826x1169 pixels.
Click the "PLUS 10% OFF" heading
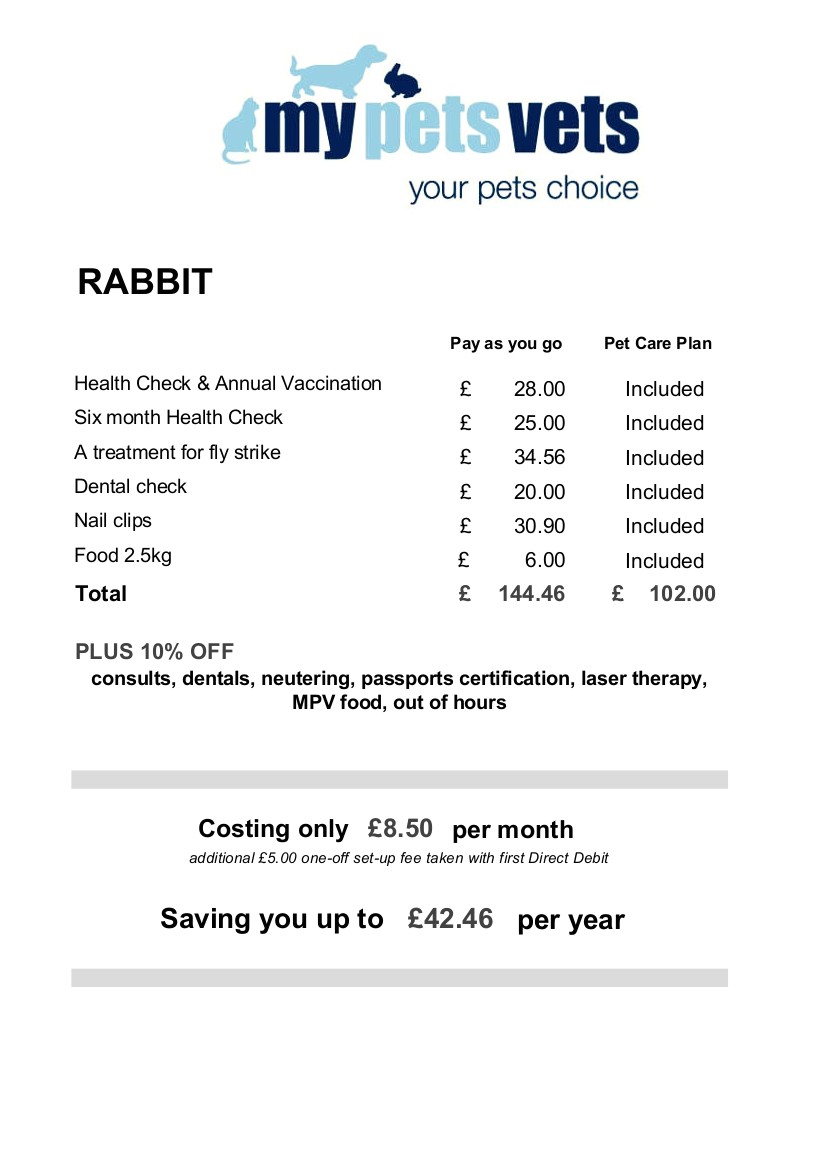click(x=154, y=652)
